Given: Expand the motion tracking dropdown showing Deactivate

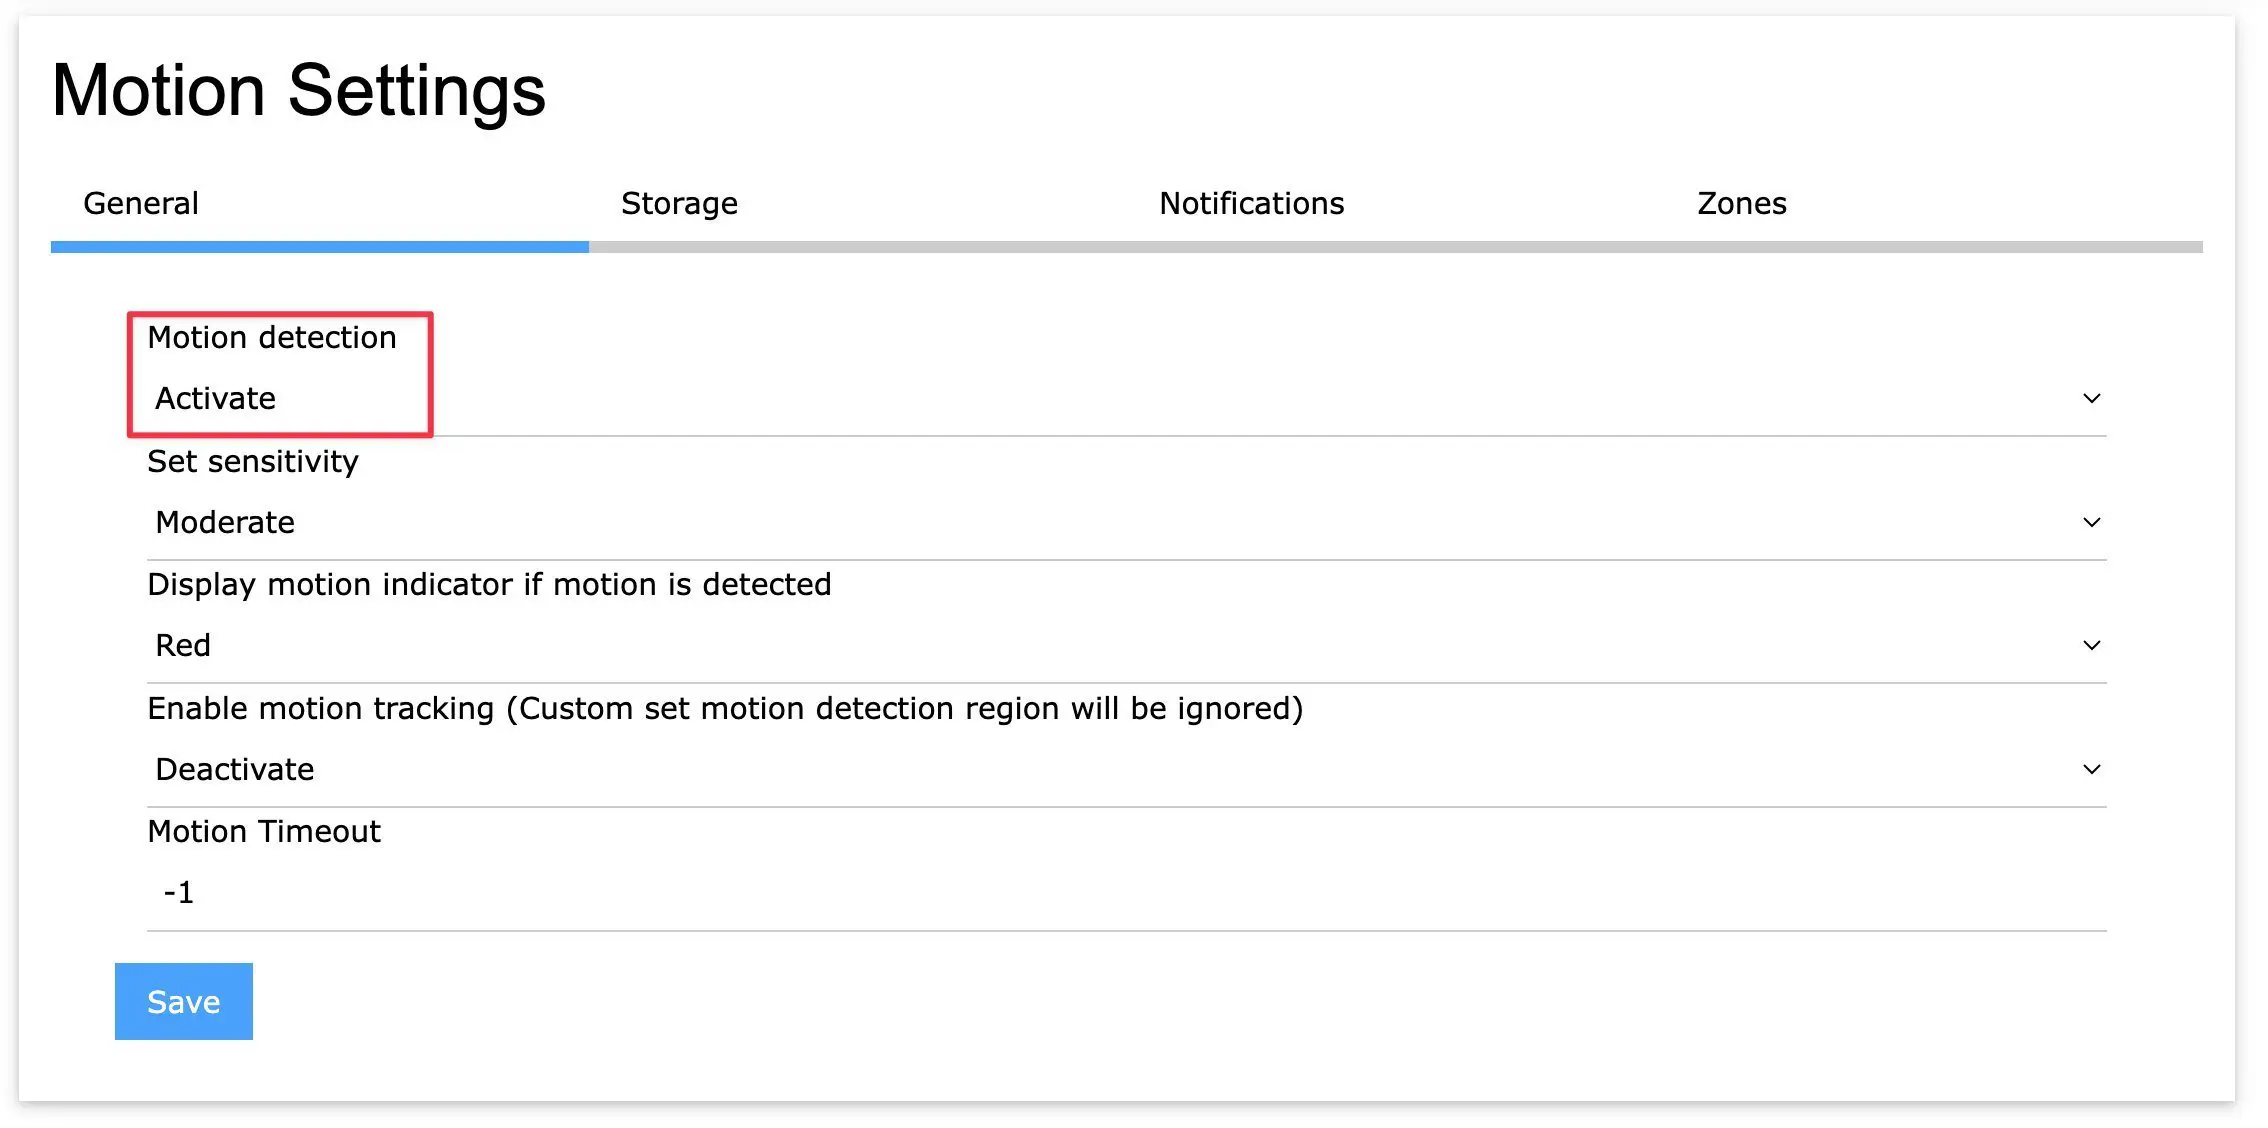Looking at the screenshot, I should click(1100, 770).
